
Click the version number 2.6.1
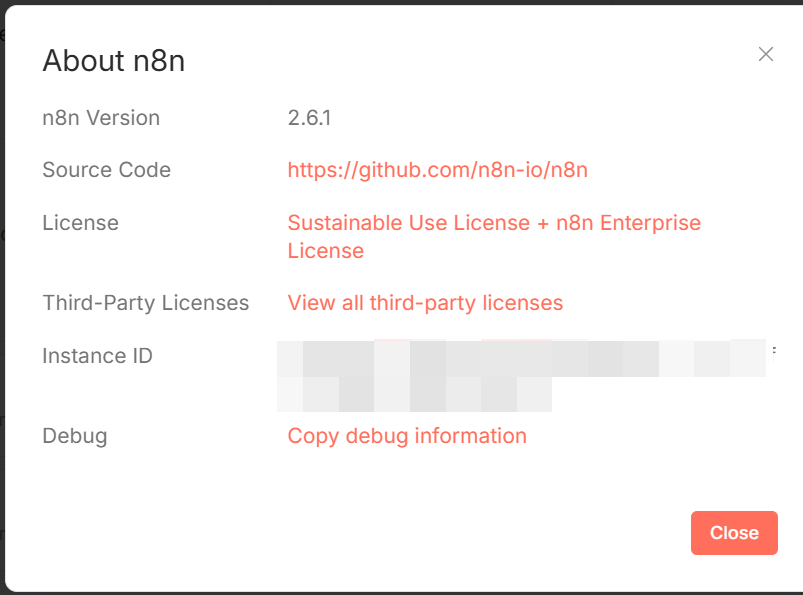pyautogui.click(x=309, y=118)
